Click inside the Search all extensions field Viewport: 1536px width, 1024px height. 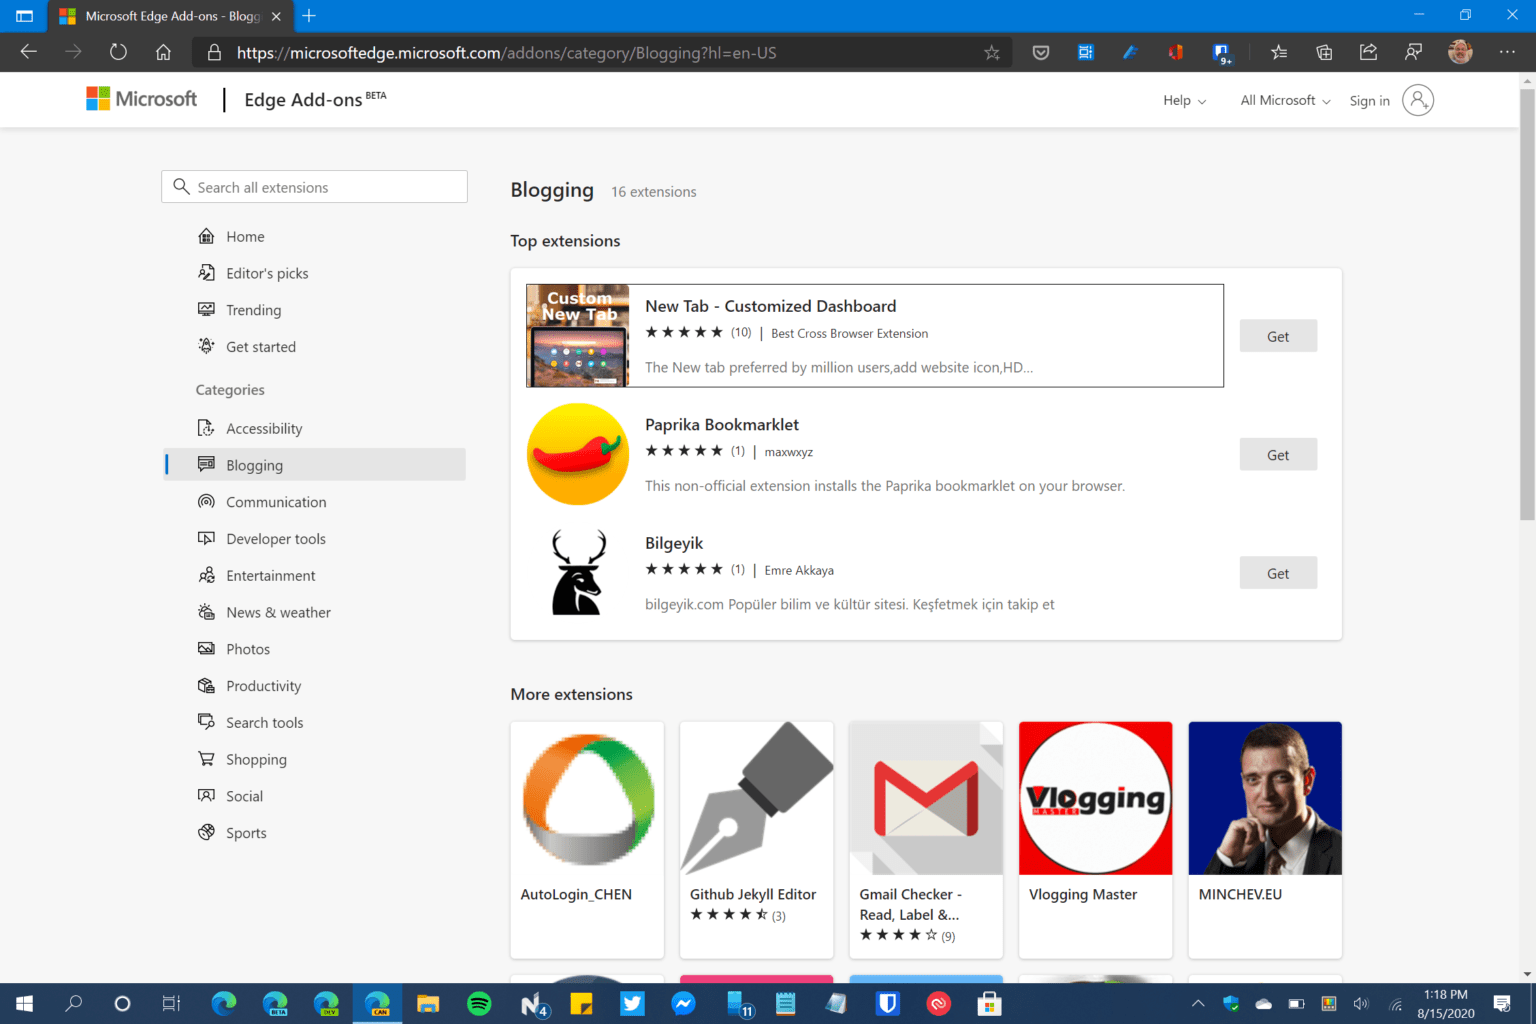[314, 186]
